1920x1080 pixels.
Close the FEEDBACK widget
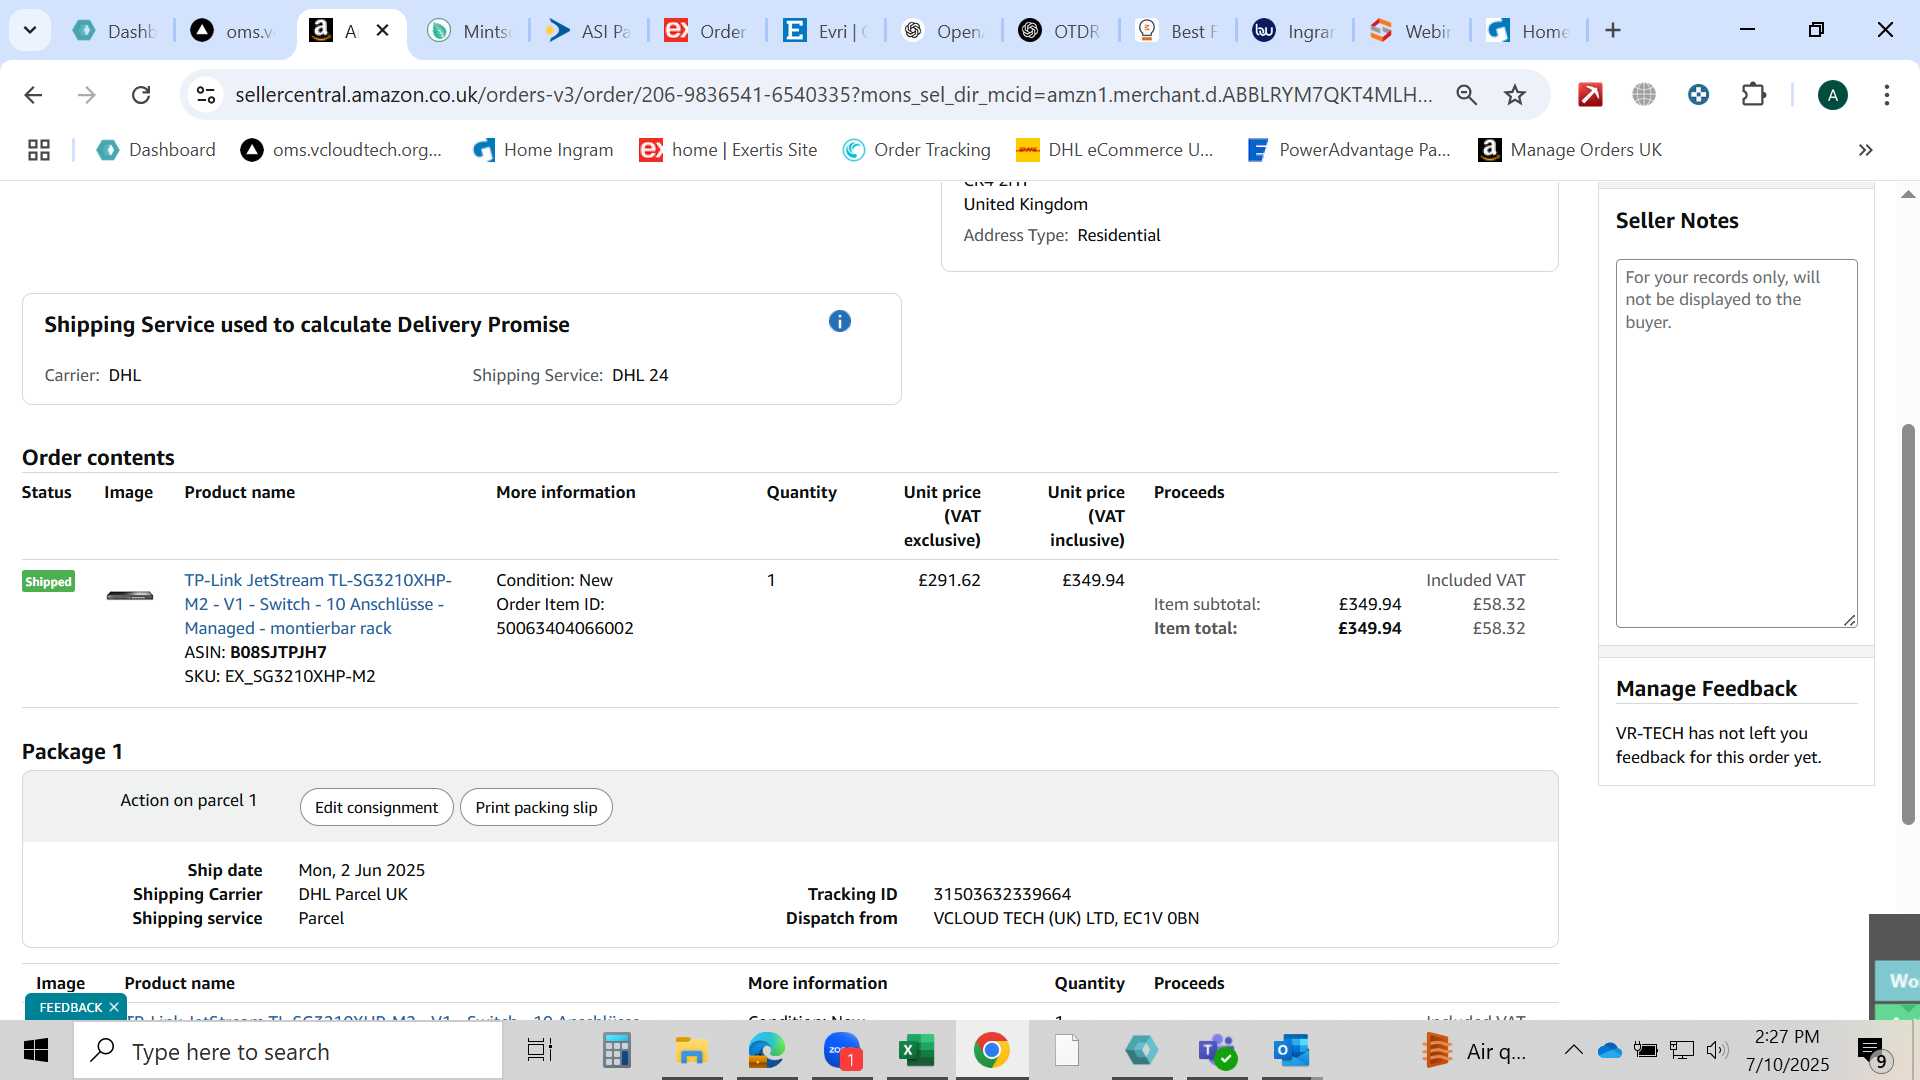click(x=114, y=1007)
